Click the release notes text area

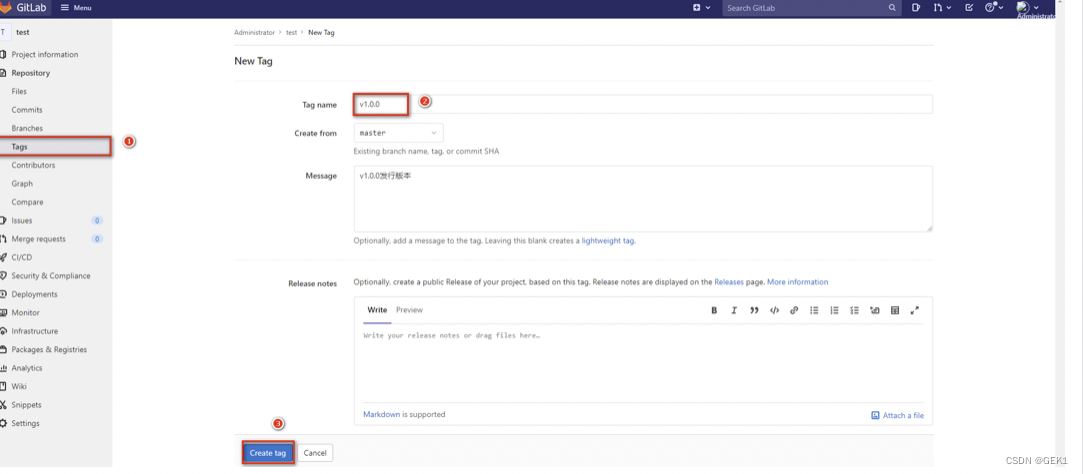point(643,363)
